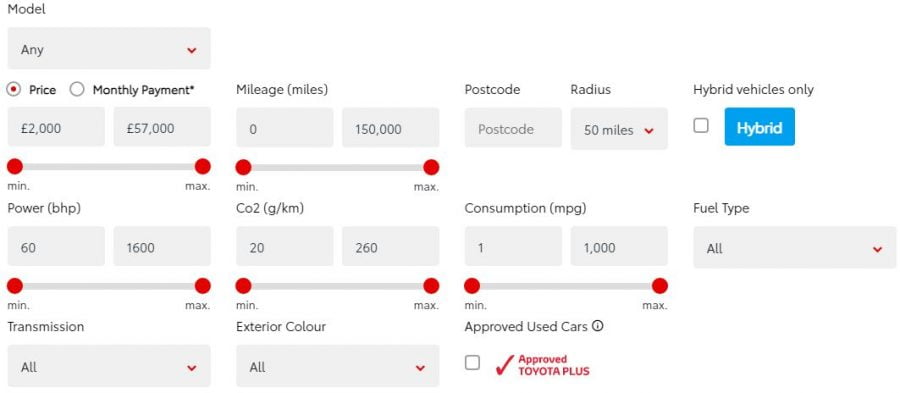Click the Co2 minimum value field
Screen dimensions: 900x393
point(284,246)
